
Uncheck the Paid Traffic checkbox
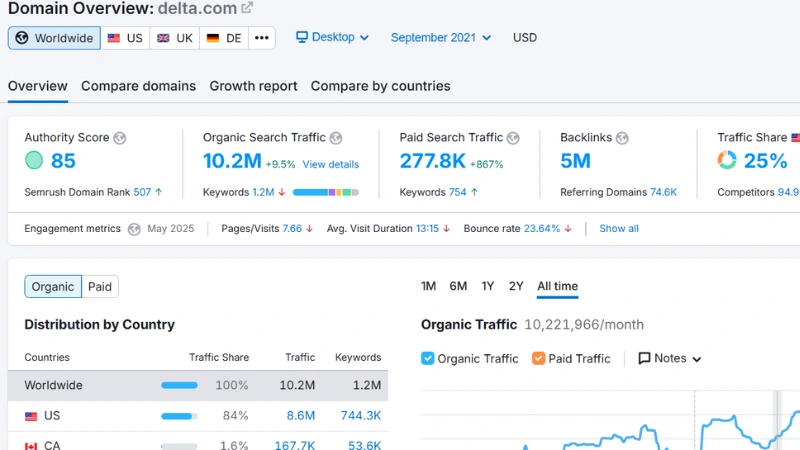(538, 359)
